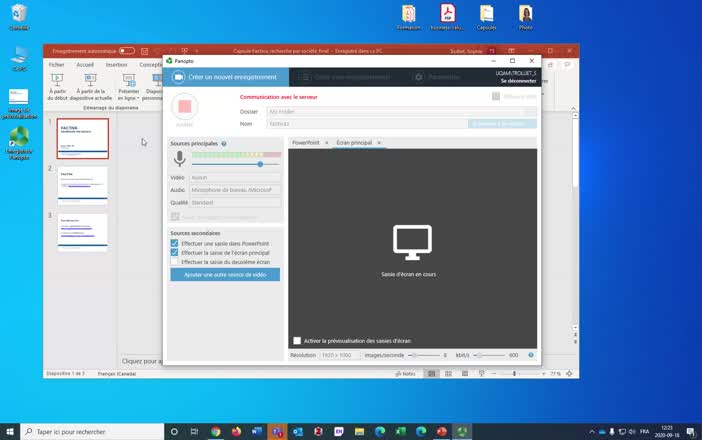Uncheck Effectuer la saisie de l'écran principal
702x440 pixels.
click(174, 252)
